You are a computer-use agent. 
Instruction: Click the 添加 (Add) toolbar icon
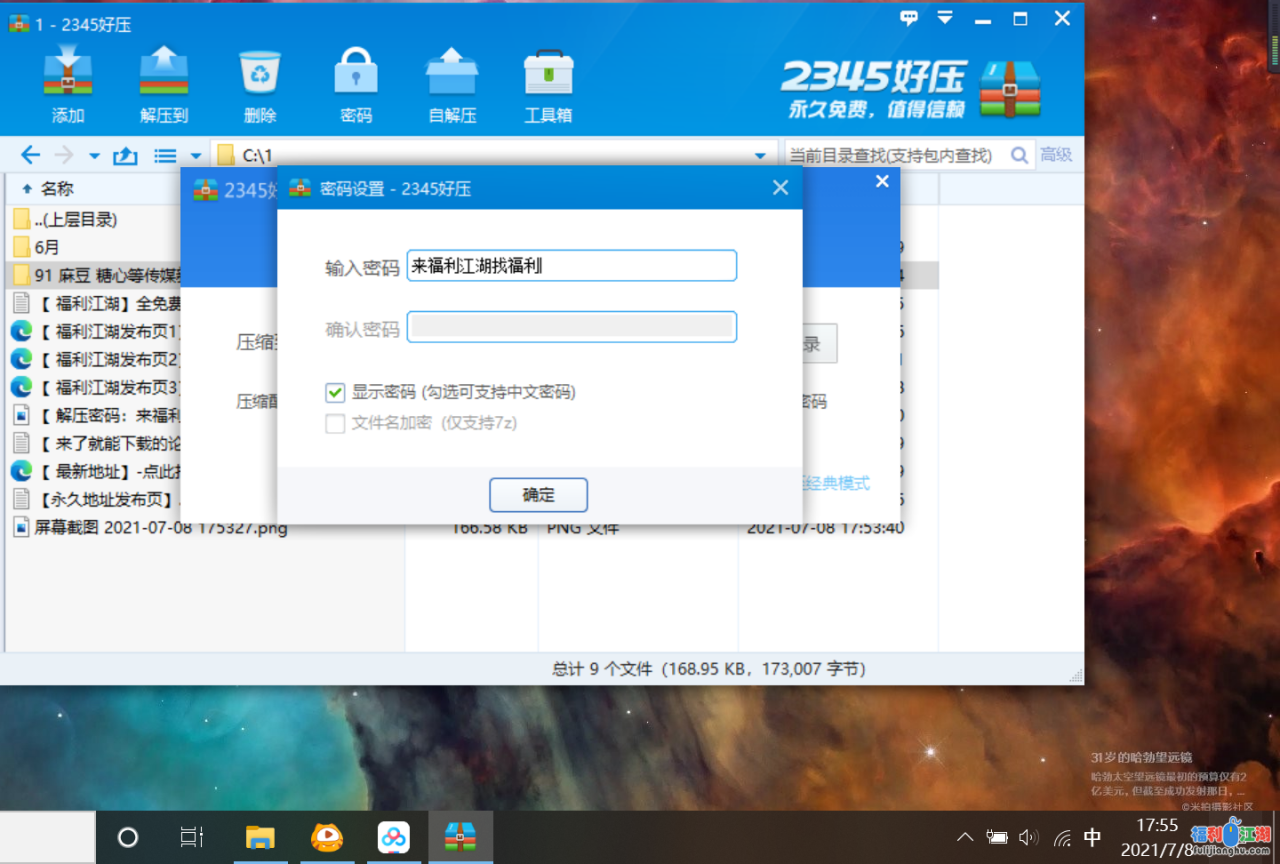pyautogui.click(x=68, y=74)
